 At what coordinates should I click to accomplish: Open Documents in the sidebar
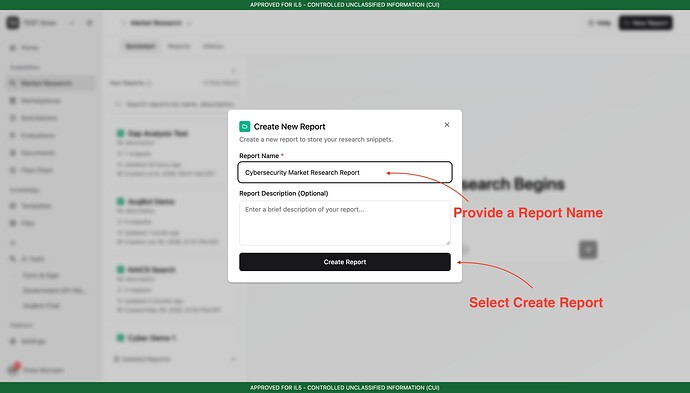coord(33,153)
